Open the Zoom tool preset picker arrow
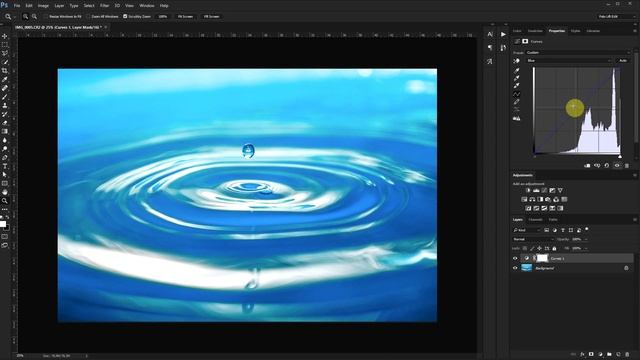640x360 pixels. pos(14,17)
